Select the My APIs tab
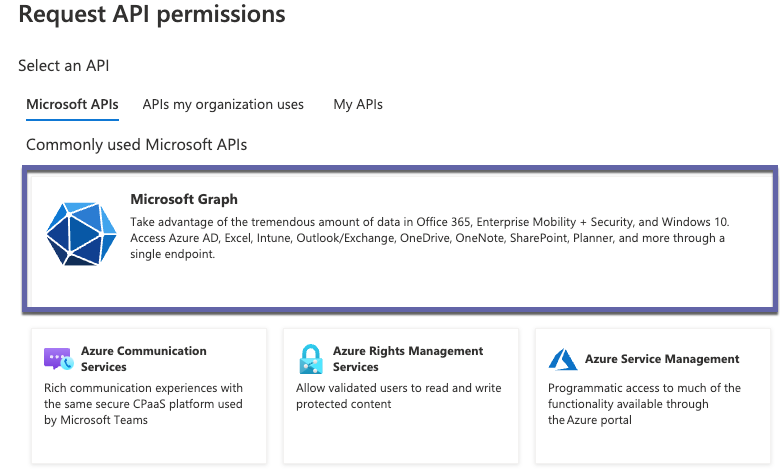The image size is (780, 473). (358, 104)
